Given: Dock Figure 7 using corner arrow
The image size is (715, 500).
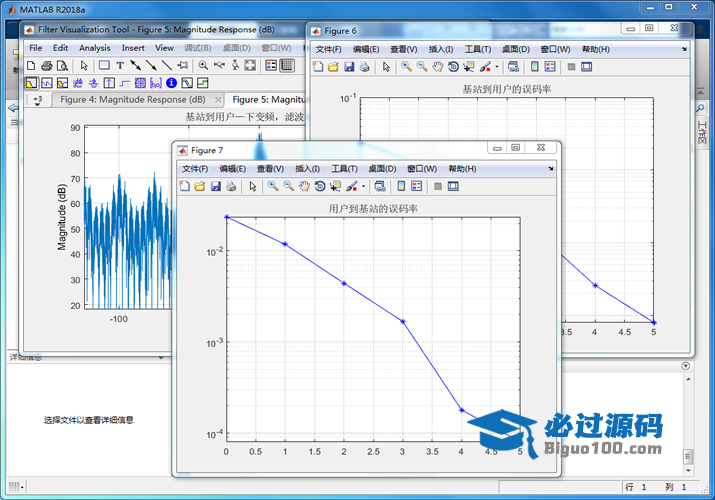Looking at the screenshot, I should [x=550, y=169].
